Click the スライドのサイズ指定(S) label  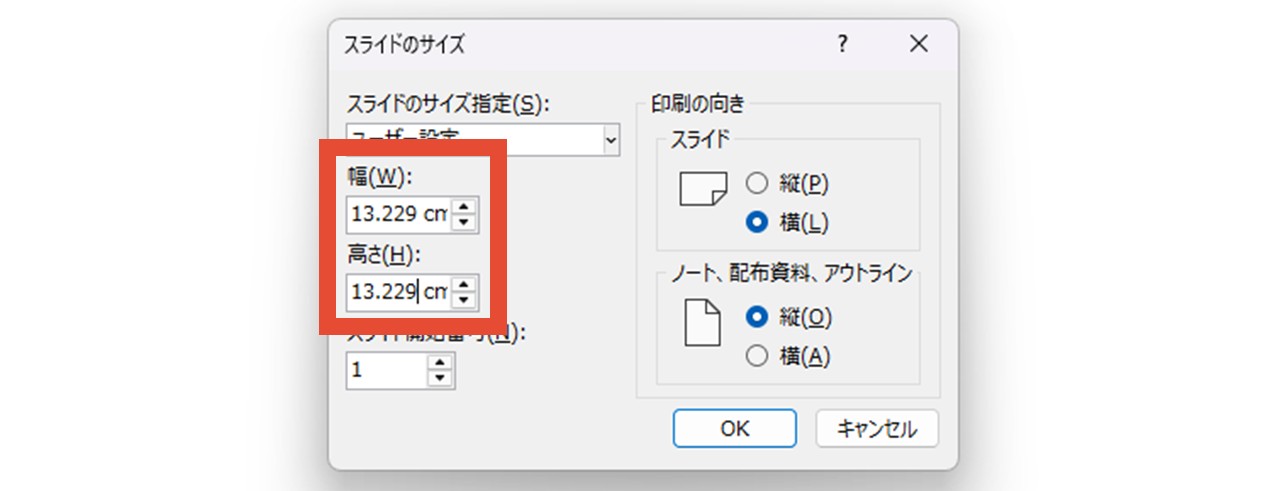pyautogui.click(x=448, y=104)
